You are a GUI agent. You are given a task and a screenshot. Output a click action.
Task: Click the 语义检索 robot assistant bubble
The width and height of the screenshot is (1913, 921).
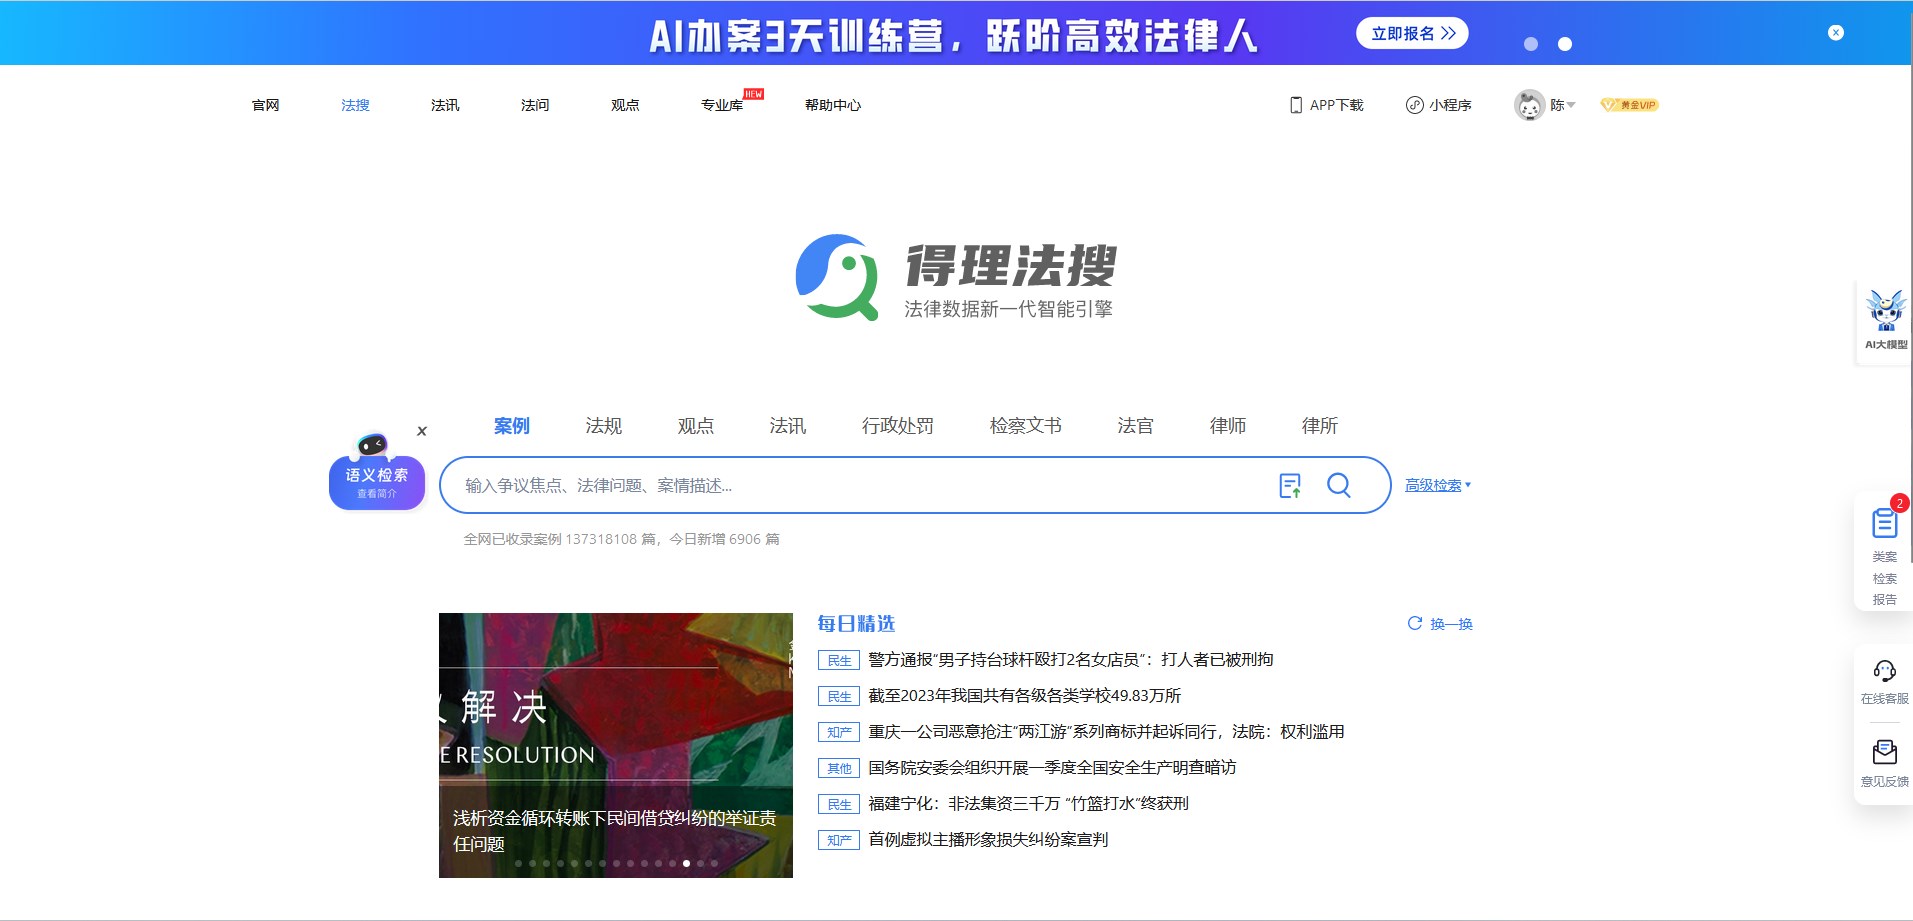[376, 481]
